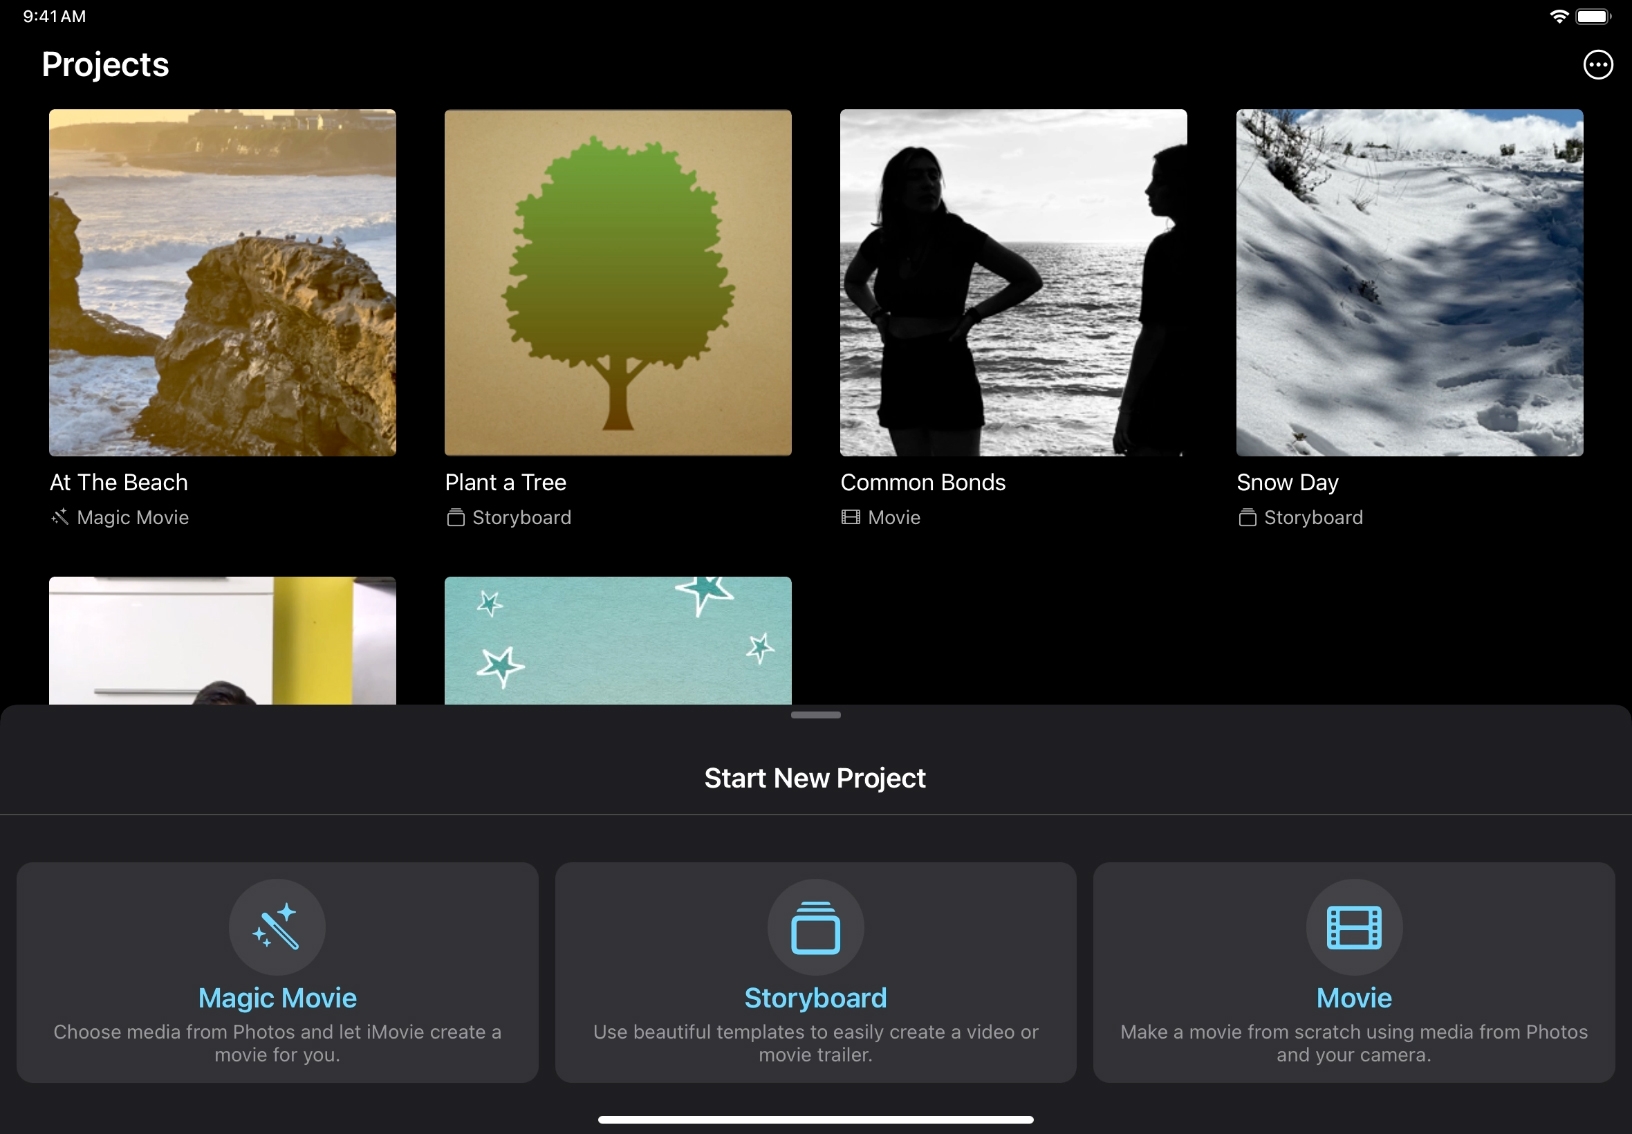
Task: Click the Wi-Fi status icon
Action: 1558,16
